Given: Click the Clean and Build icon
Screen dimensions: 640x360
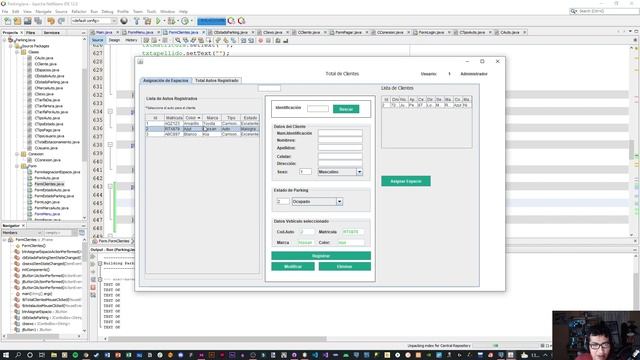Looking at the screenshot, I should click(147, 21).
